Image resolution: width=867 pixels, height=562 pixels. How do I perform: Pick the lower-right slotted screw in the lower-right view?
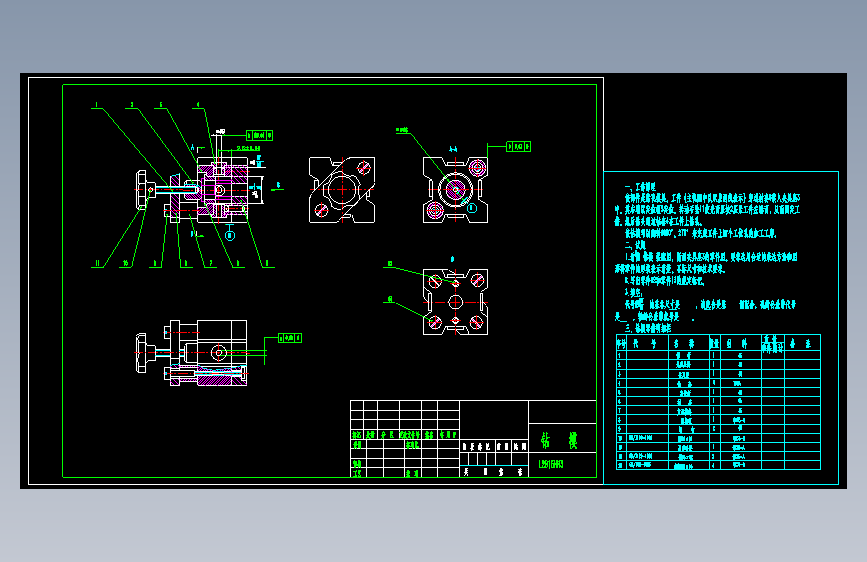[x=476, y=322]
